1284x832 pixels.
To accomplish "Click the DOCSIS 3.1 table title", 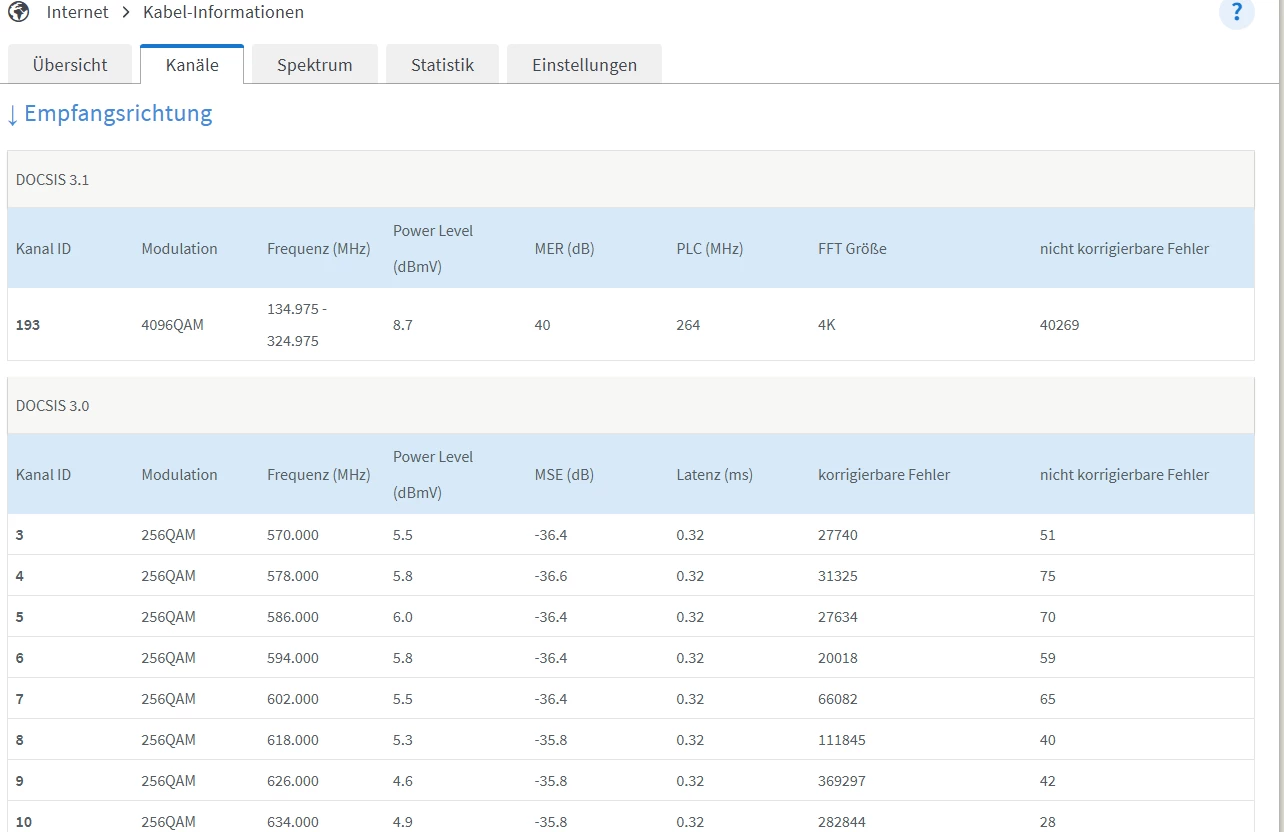I will 52,180.
